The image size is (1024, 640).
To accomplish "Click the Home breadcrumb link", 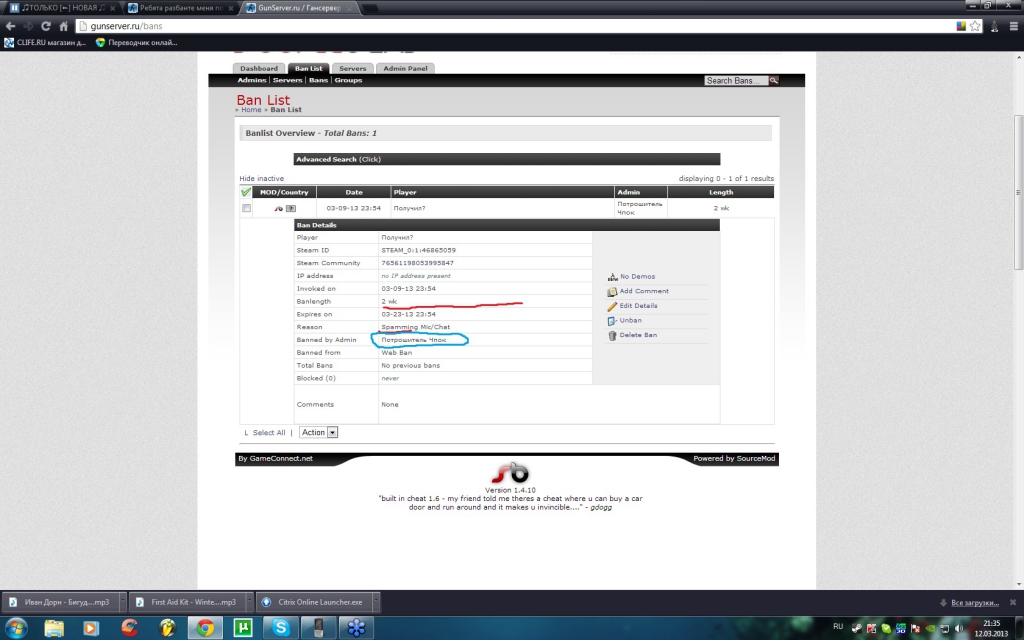I will [251, 110].
